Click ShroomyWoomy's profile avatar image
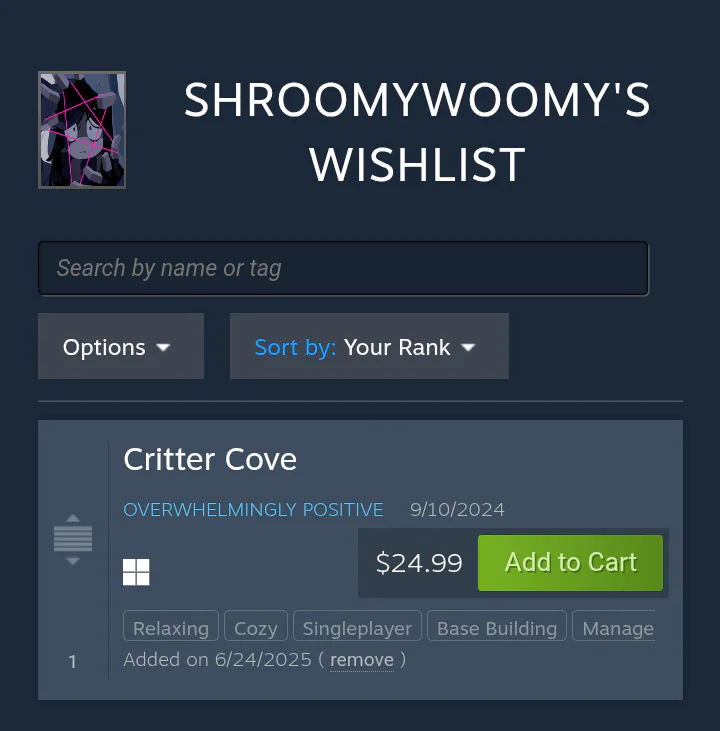 (82, 130)
